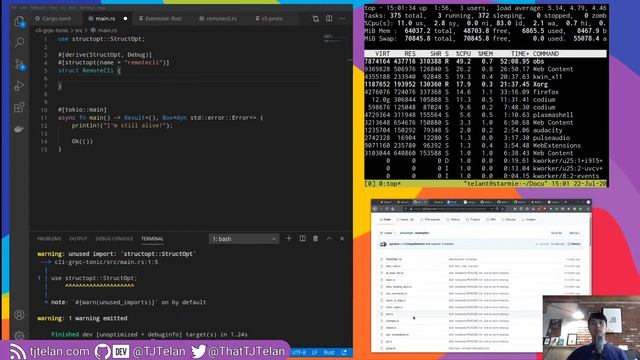This screenshot has height=360, width=640.
Task: Open the terminal selector dropdown showing 1: bash
Action: click(x=244, y=239)
